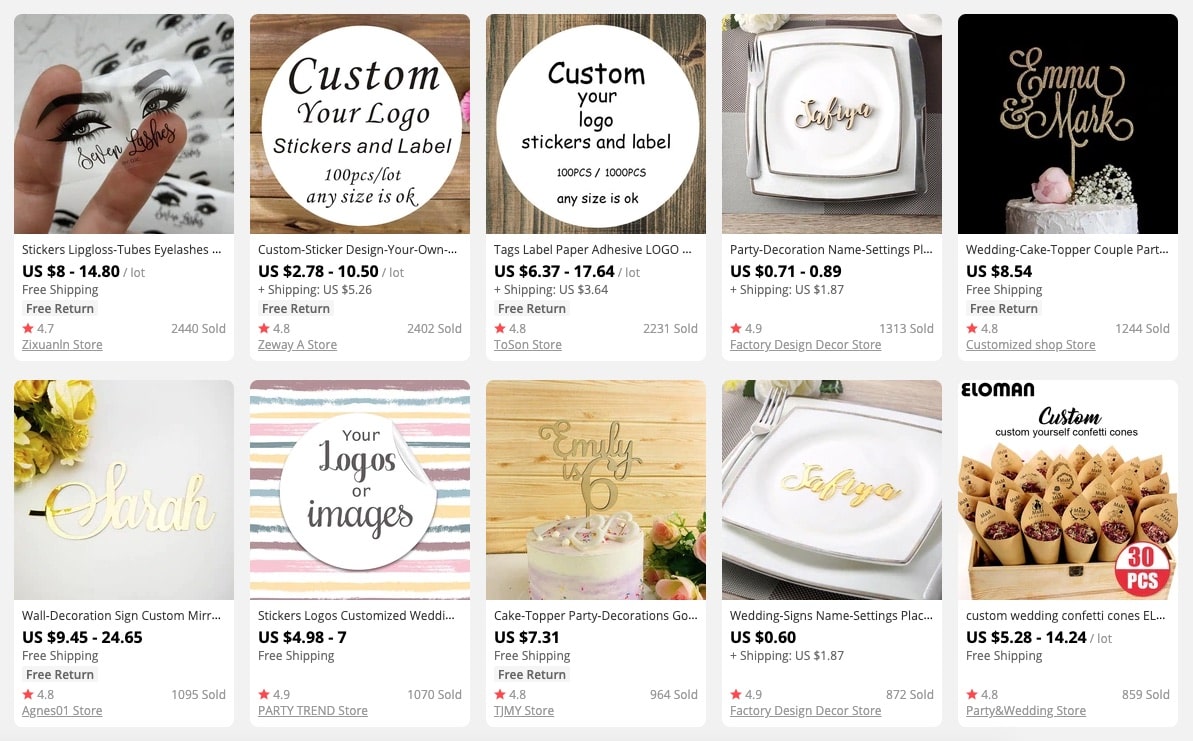This screenshot has width=1193, height=741.
Task: Open the Sarah gold mirror sign thumbnail
Action: click(124, 489)
